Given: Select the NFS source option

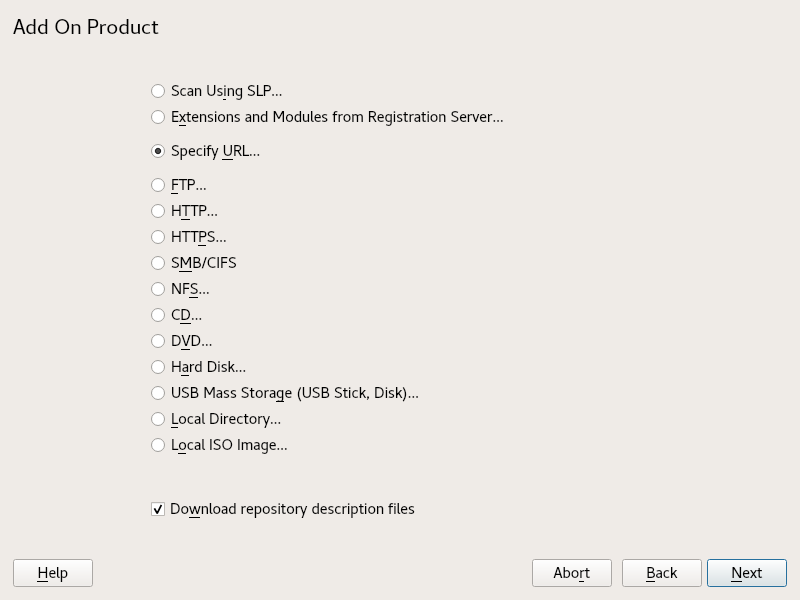Looking at the screenshot, I should point(158,289).
